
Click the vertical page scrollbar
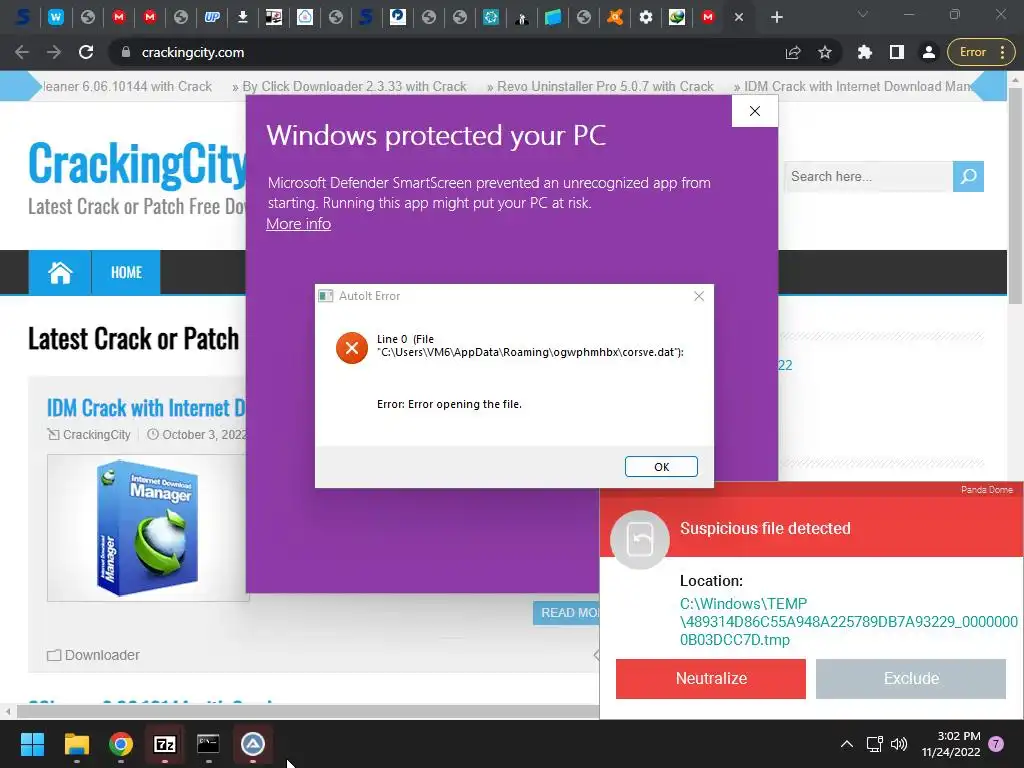pos(1014,196)
